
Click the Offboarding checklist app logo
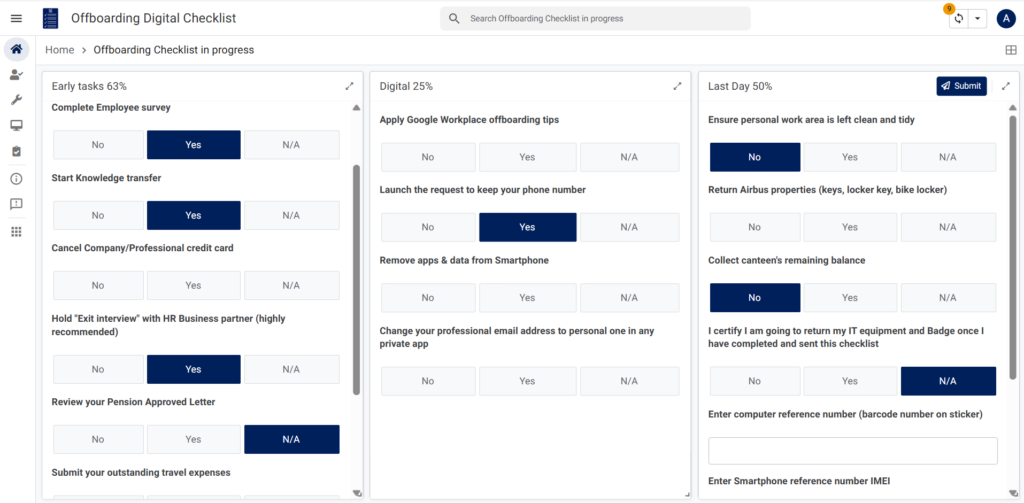tap(50, 18)
